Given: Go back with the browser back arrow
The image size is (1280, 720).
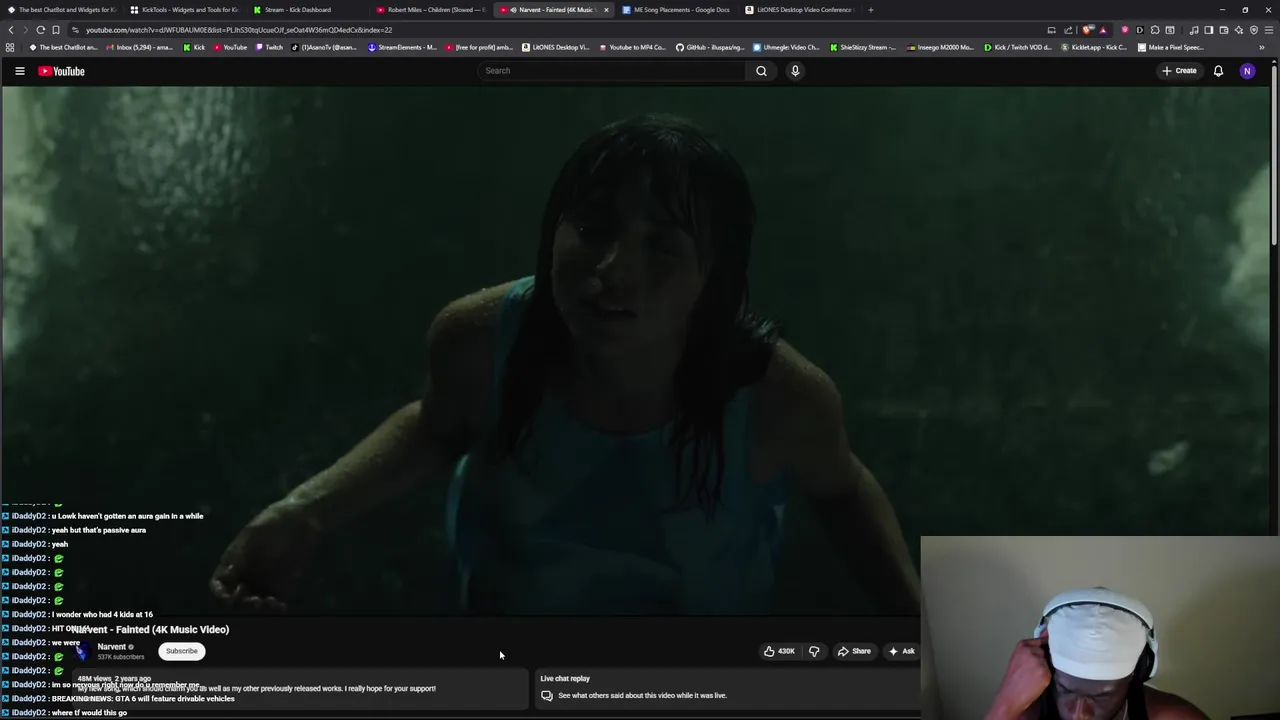Looking at the screenshot, I should tap(11, 30).
